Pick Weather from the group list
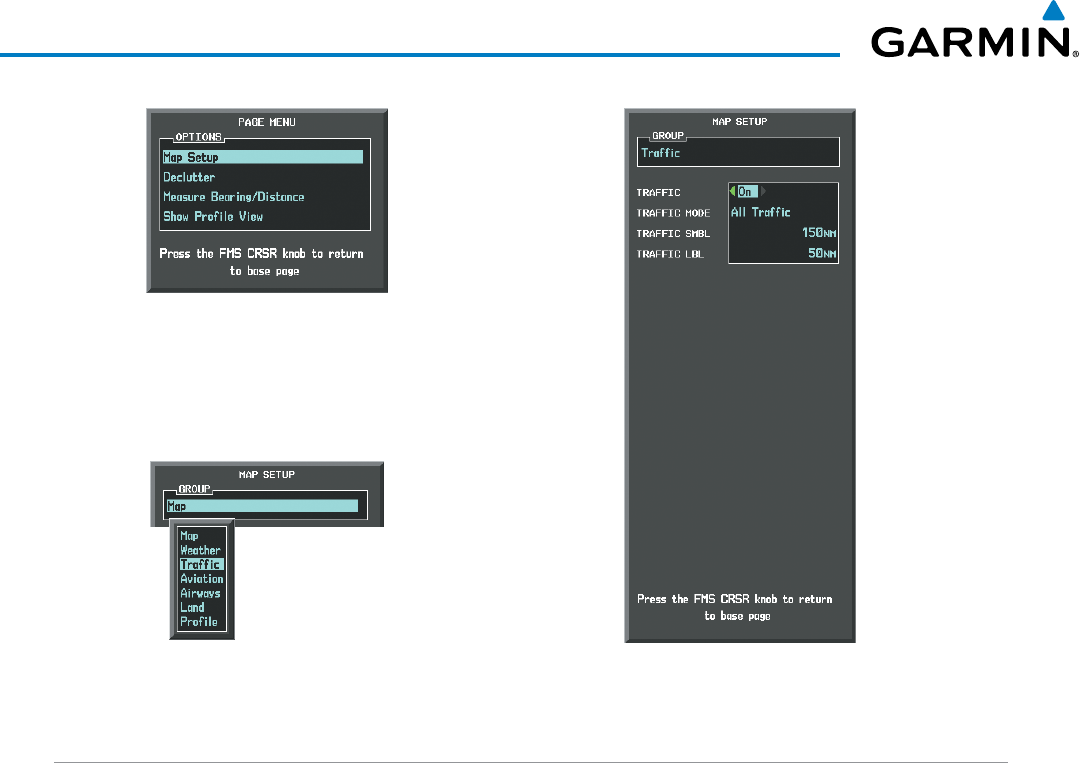Screen dimensions: 1080x763 200,550
